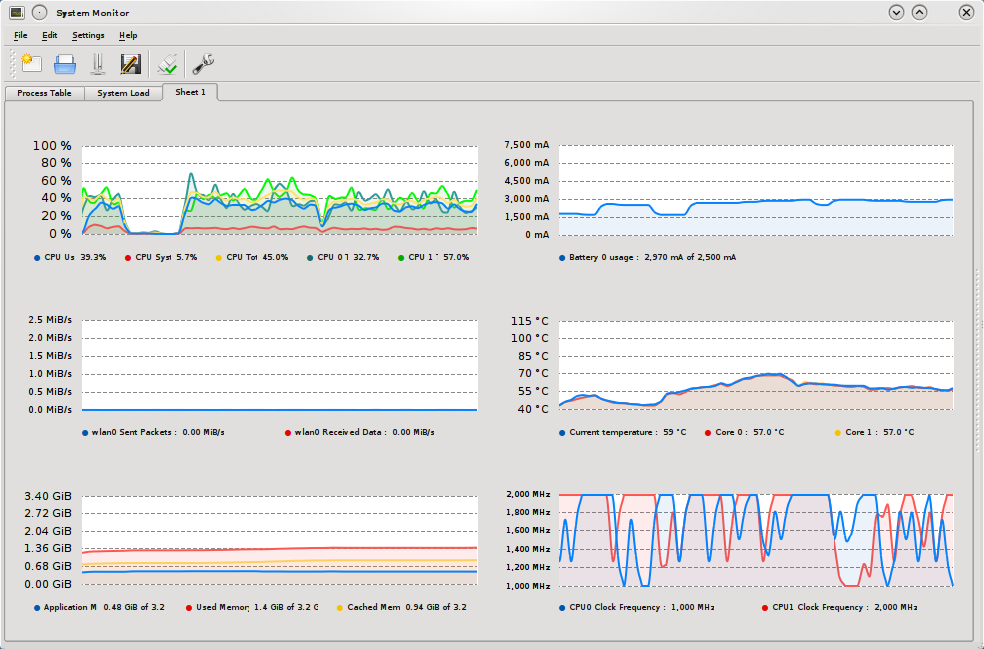Click the wlan0 network traffic graph
The height and width of the screenshot is (649, 984).
pos(279,365)
